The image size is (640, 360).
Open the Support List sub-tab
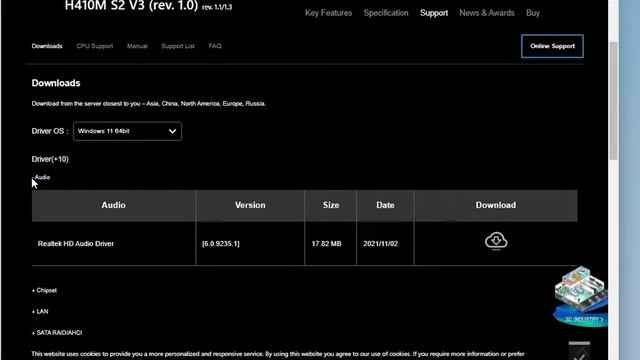[178, 46]
